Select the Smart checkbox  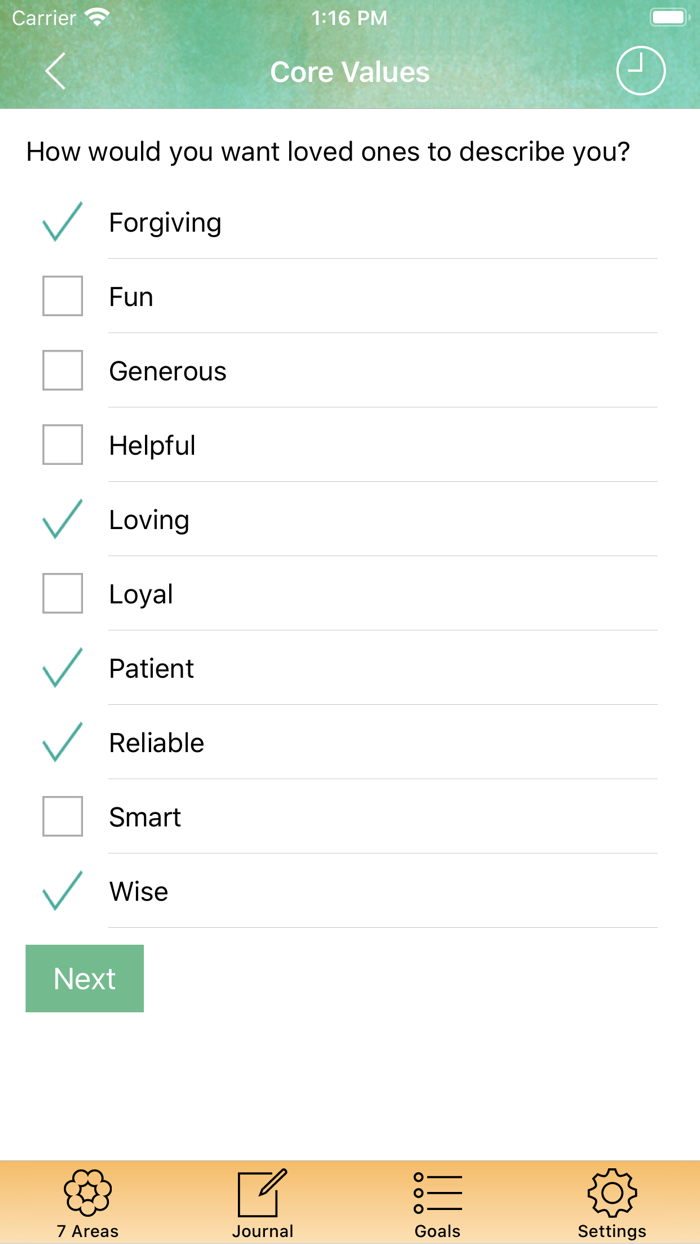(x=62, y=817)
